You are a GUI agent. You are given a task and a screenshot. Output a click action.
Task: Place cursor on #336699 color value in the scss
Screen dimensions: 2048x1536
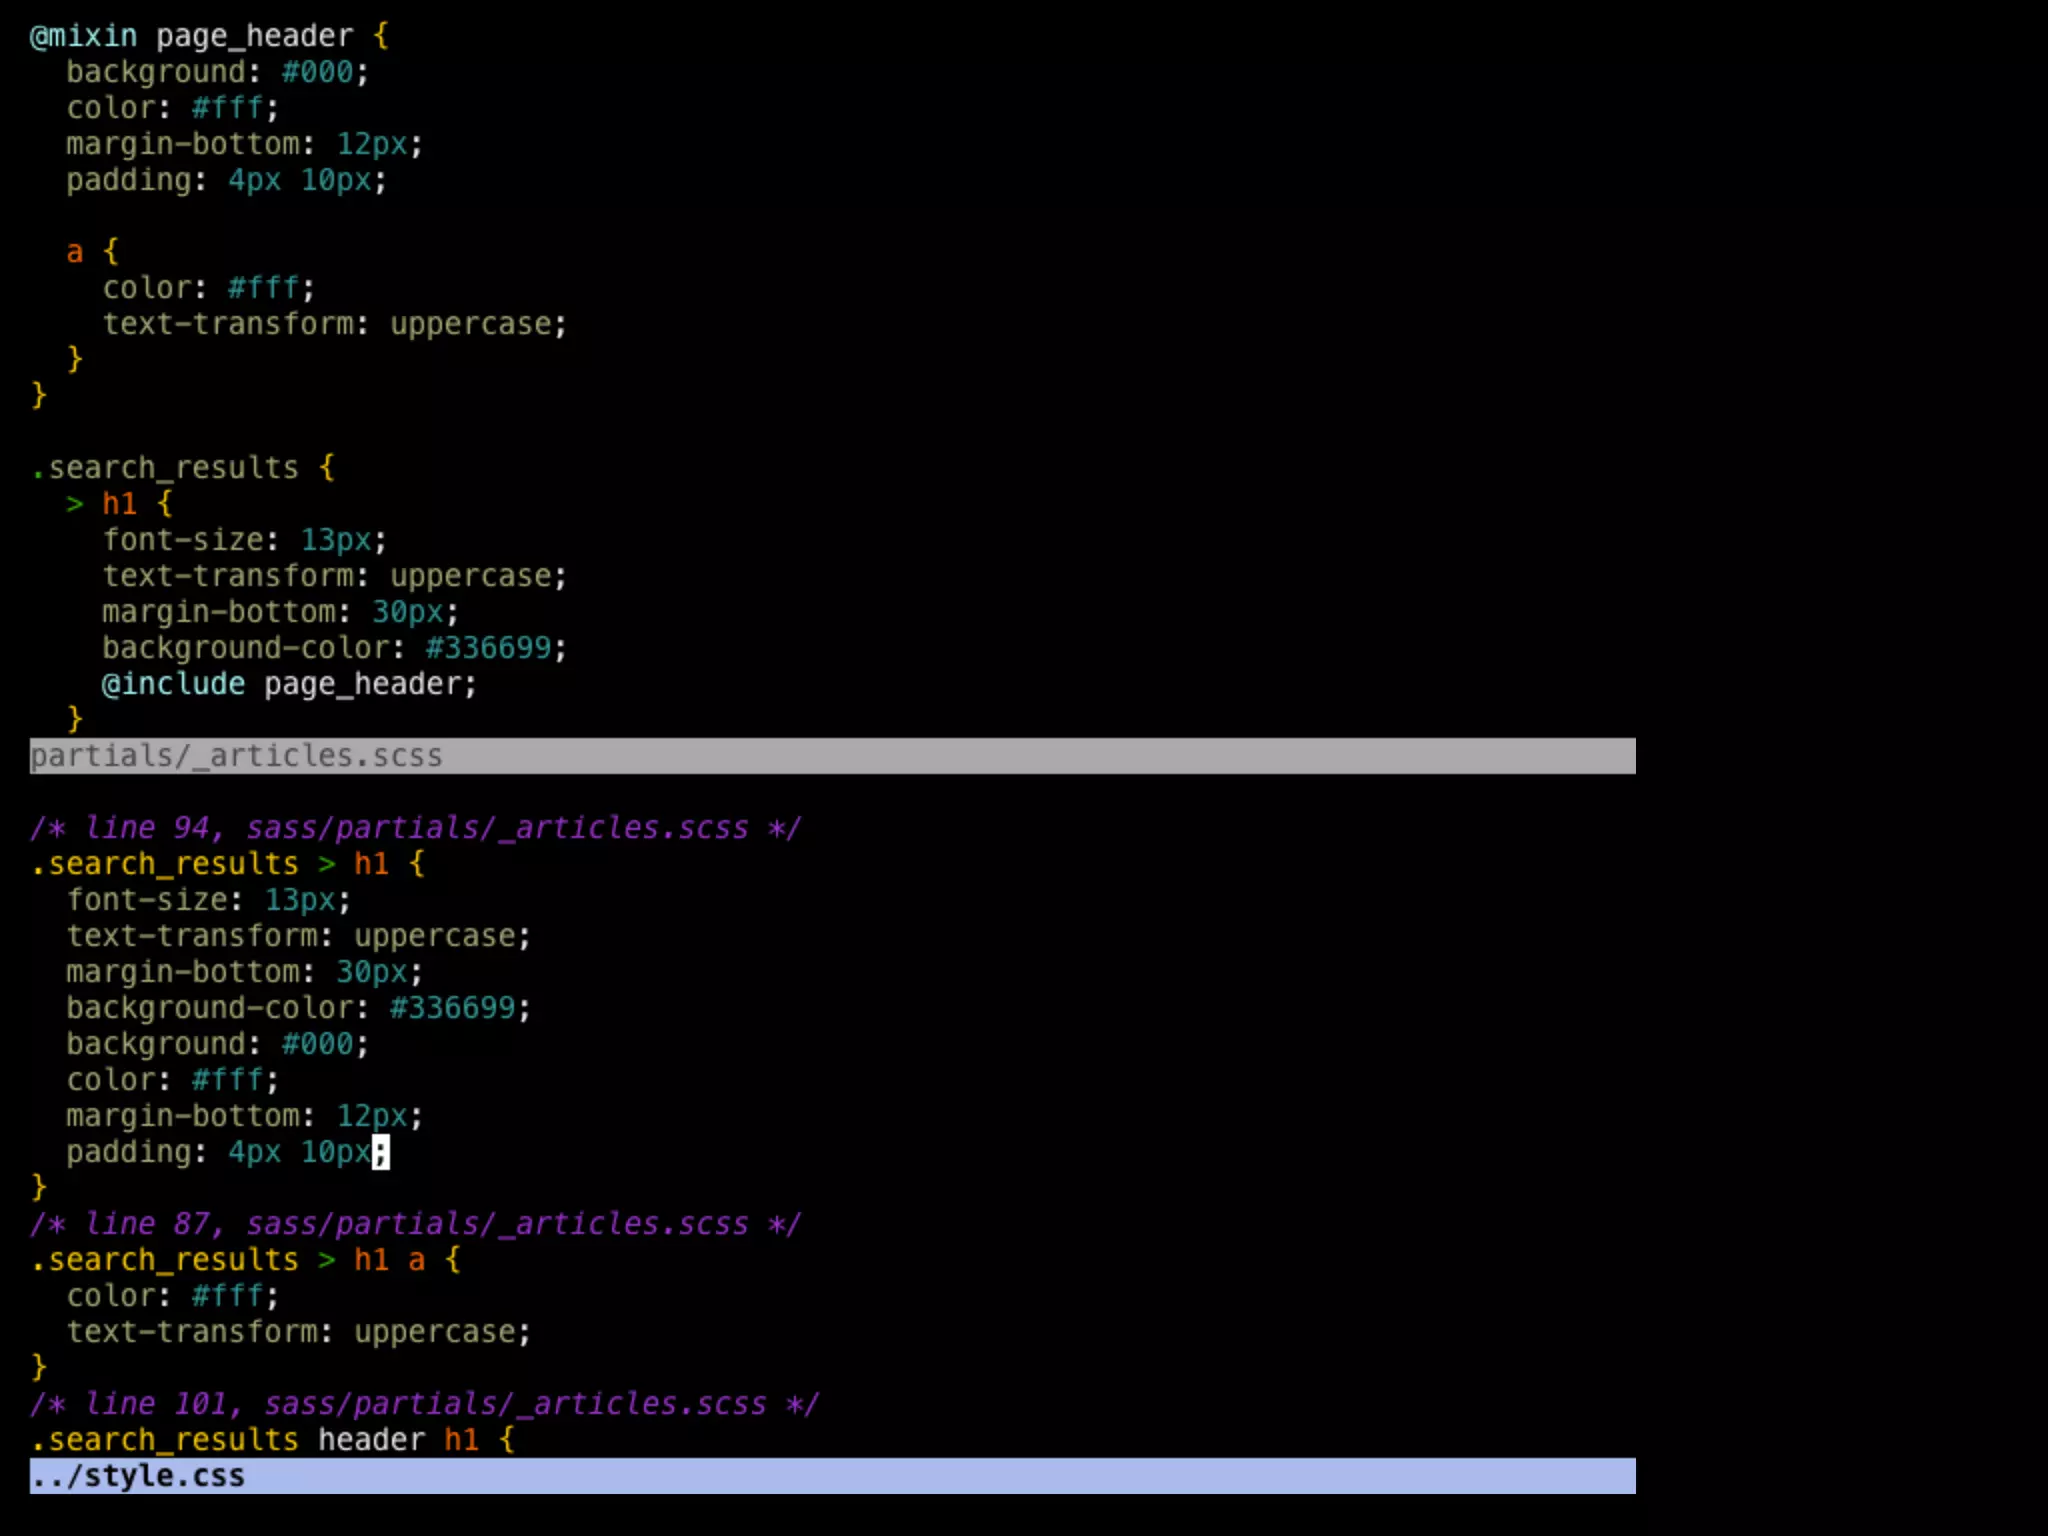click(488, 648)
